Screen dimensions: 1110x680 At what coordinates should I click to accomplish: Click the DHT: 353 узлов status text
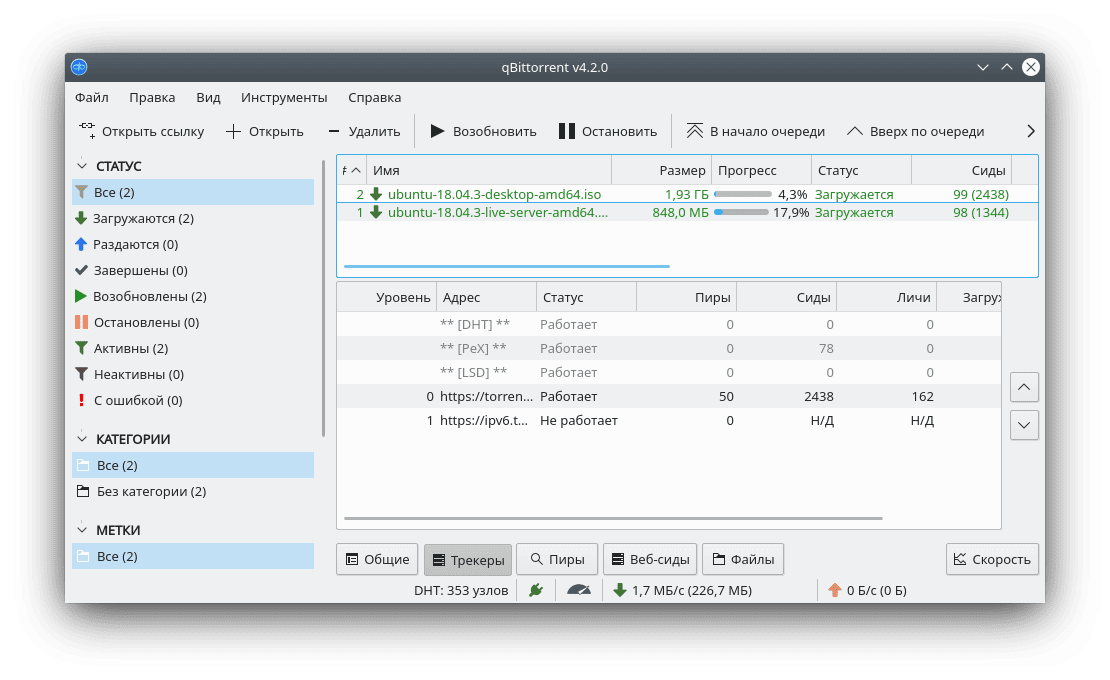[461, 590]
